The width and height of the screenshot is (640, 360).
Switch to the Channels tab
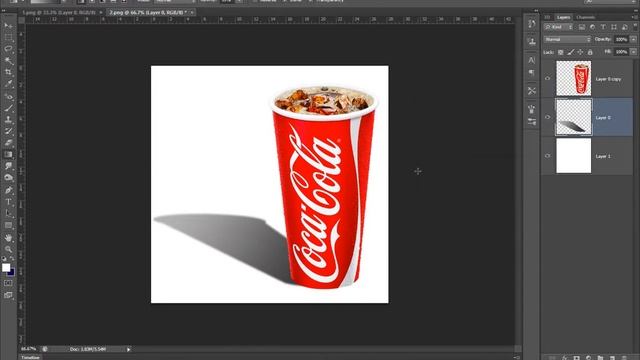(585, 17)
